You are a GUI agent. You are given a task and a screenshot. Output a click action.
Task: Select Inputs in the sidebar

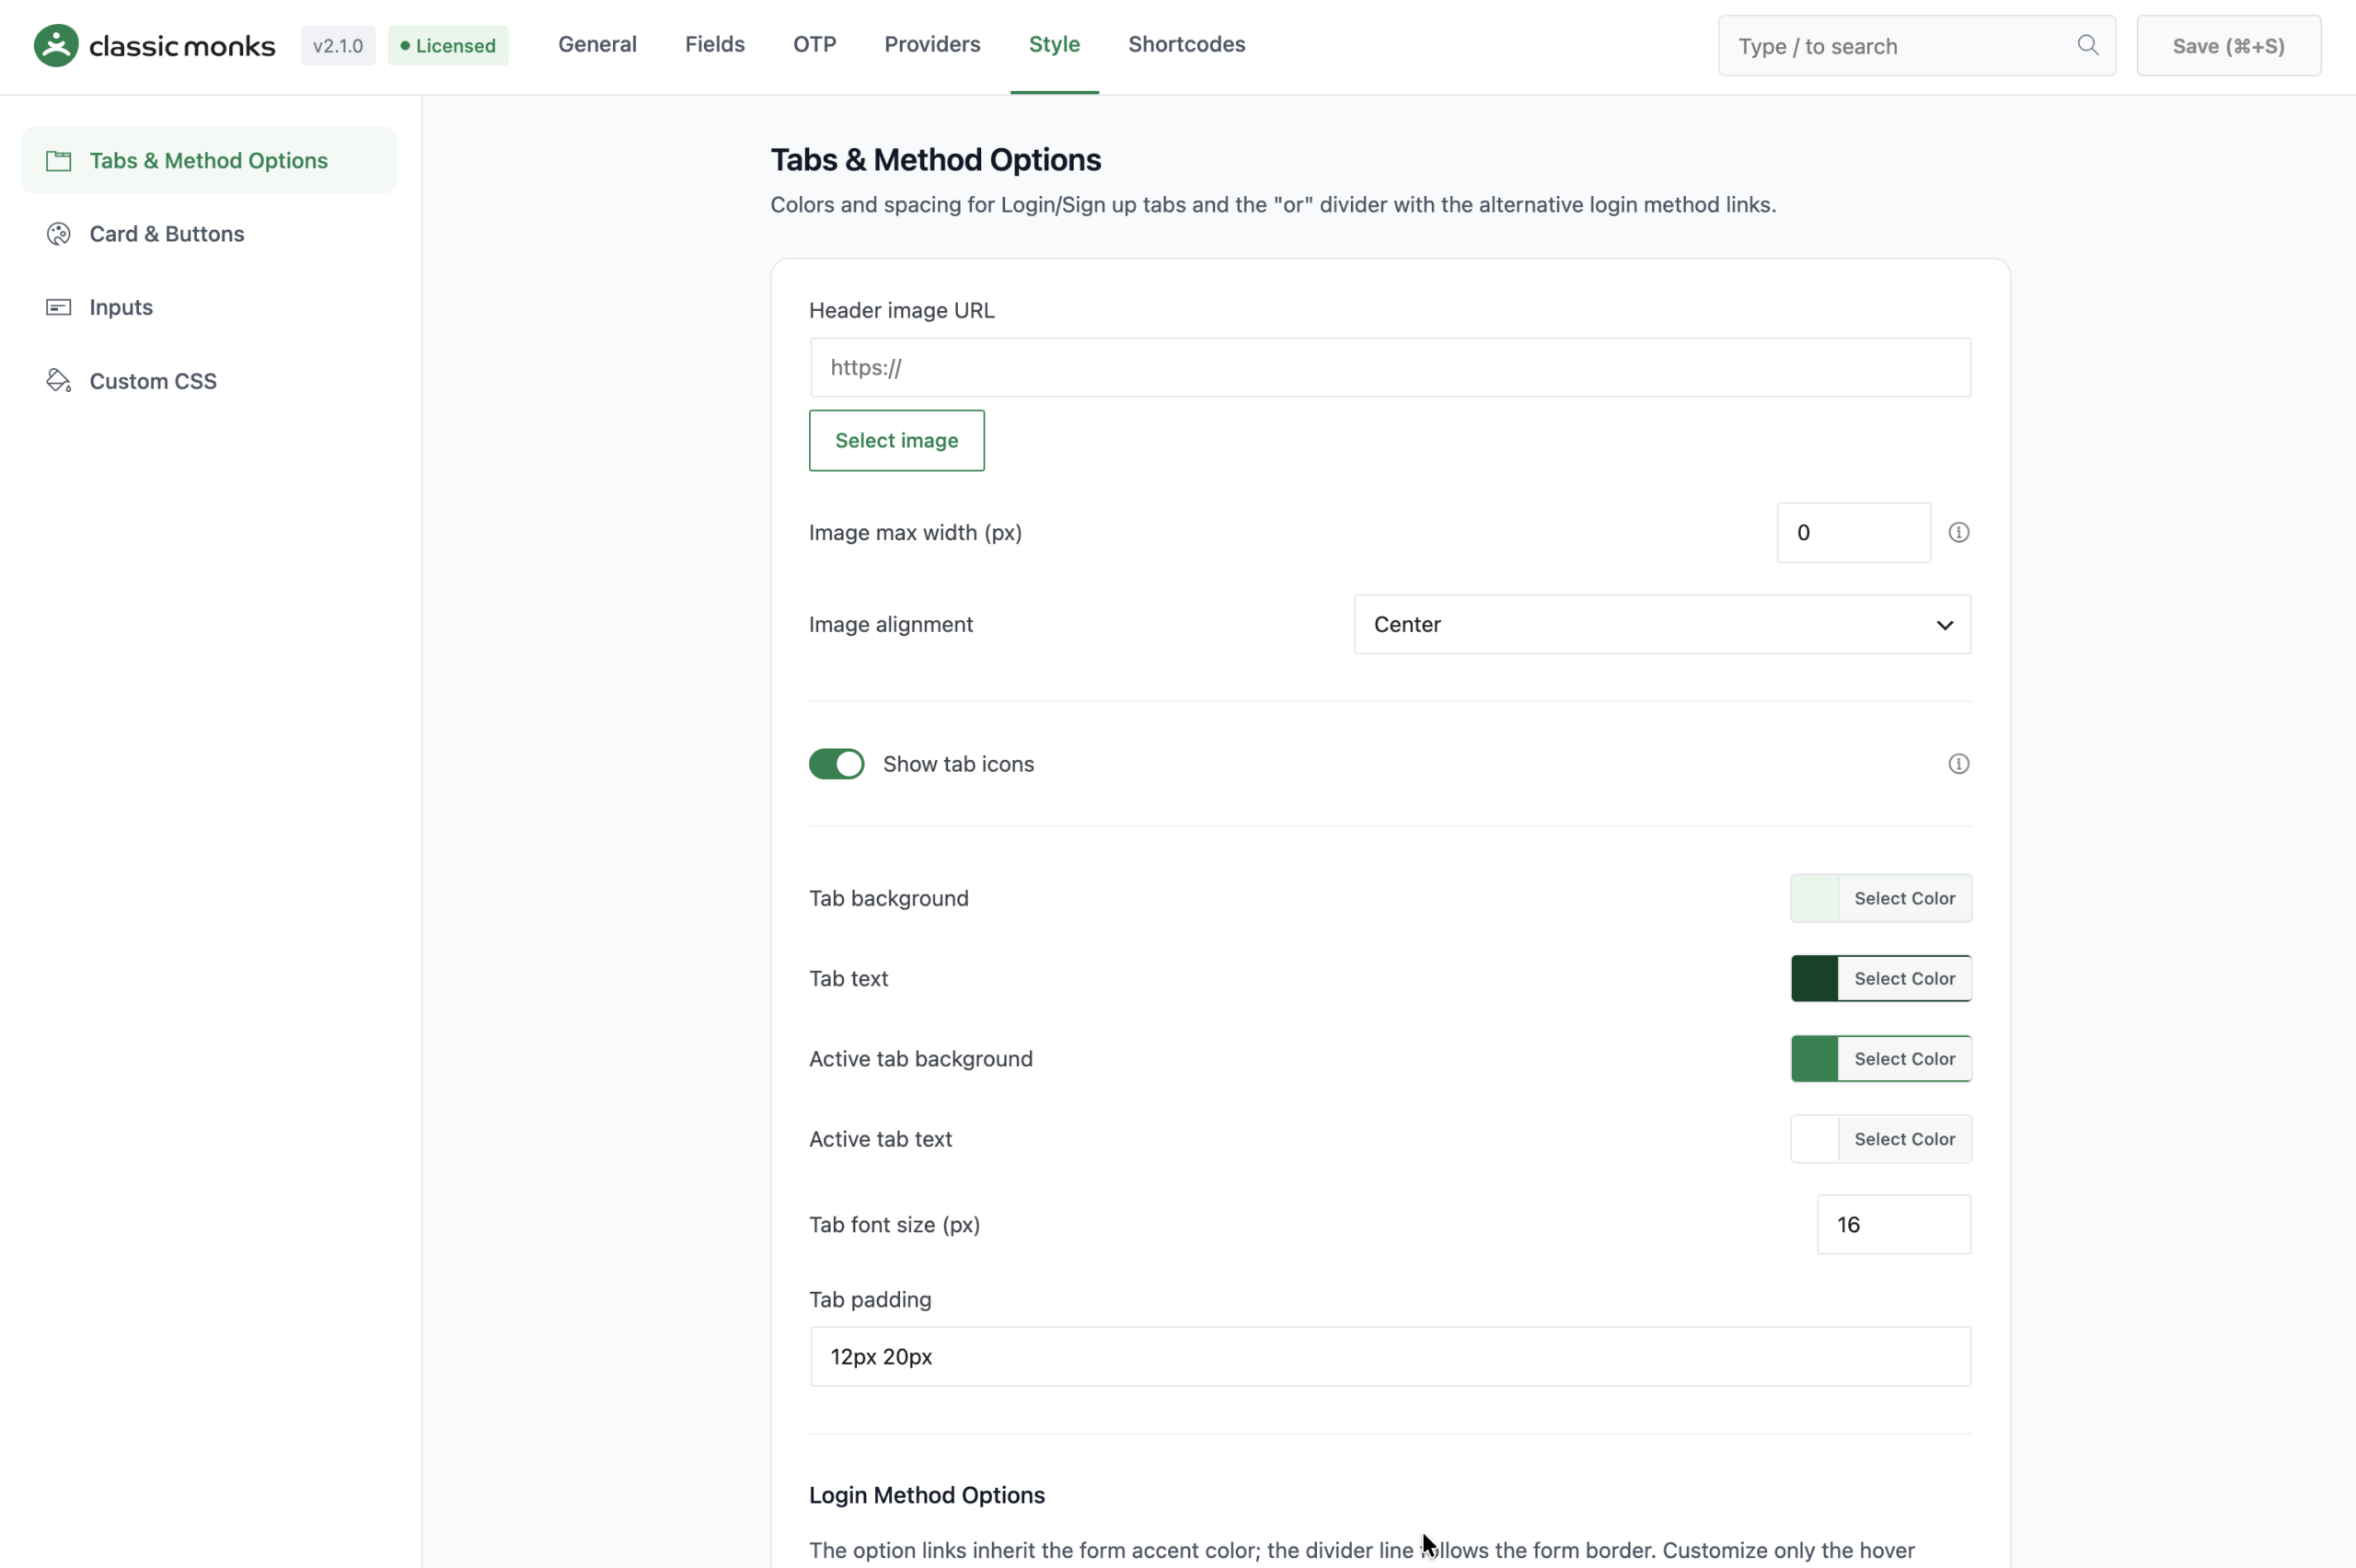coord(209,307)
